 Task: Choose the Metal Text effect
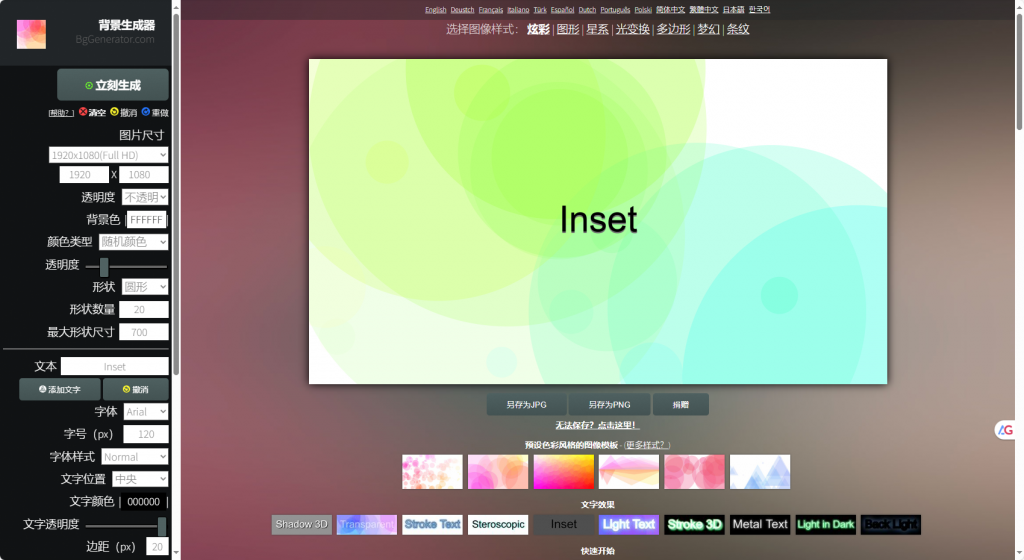(x=760, y=524)
